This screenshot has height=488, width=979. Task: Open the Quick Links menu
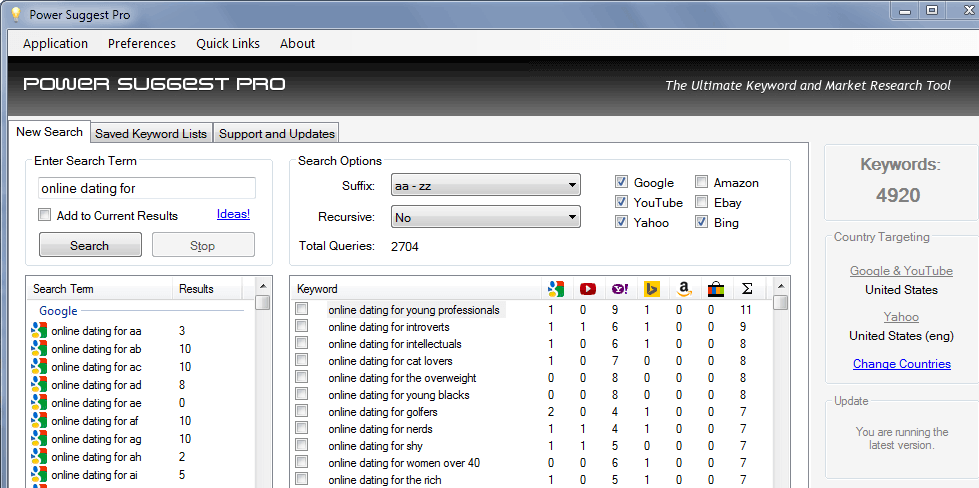228,44
